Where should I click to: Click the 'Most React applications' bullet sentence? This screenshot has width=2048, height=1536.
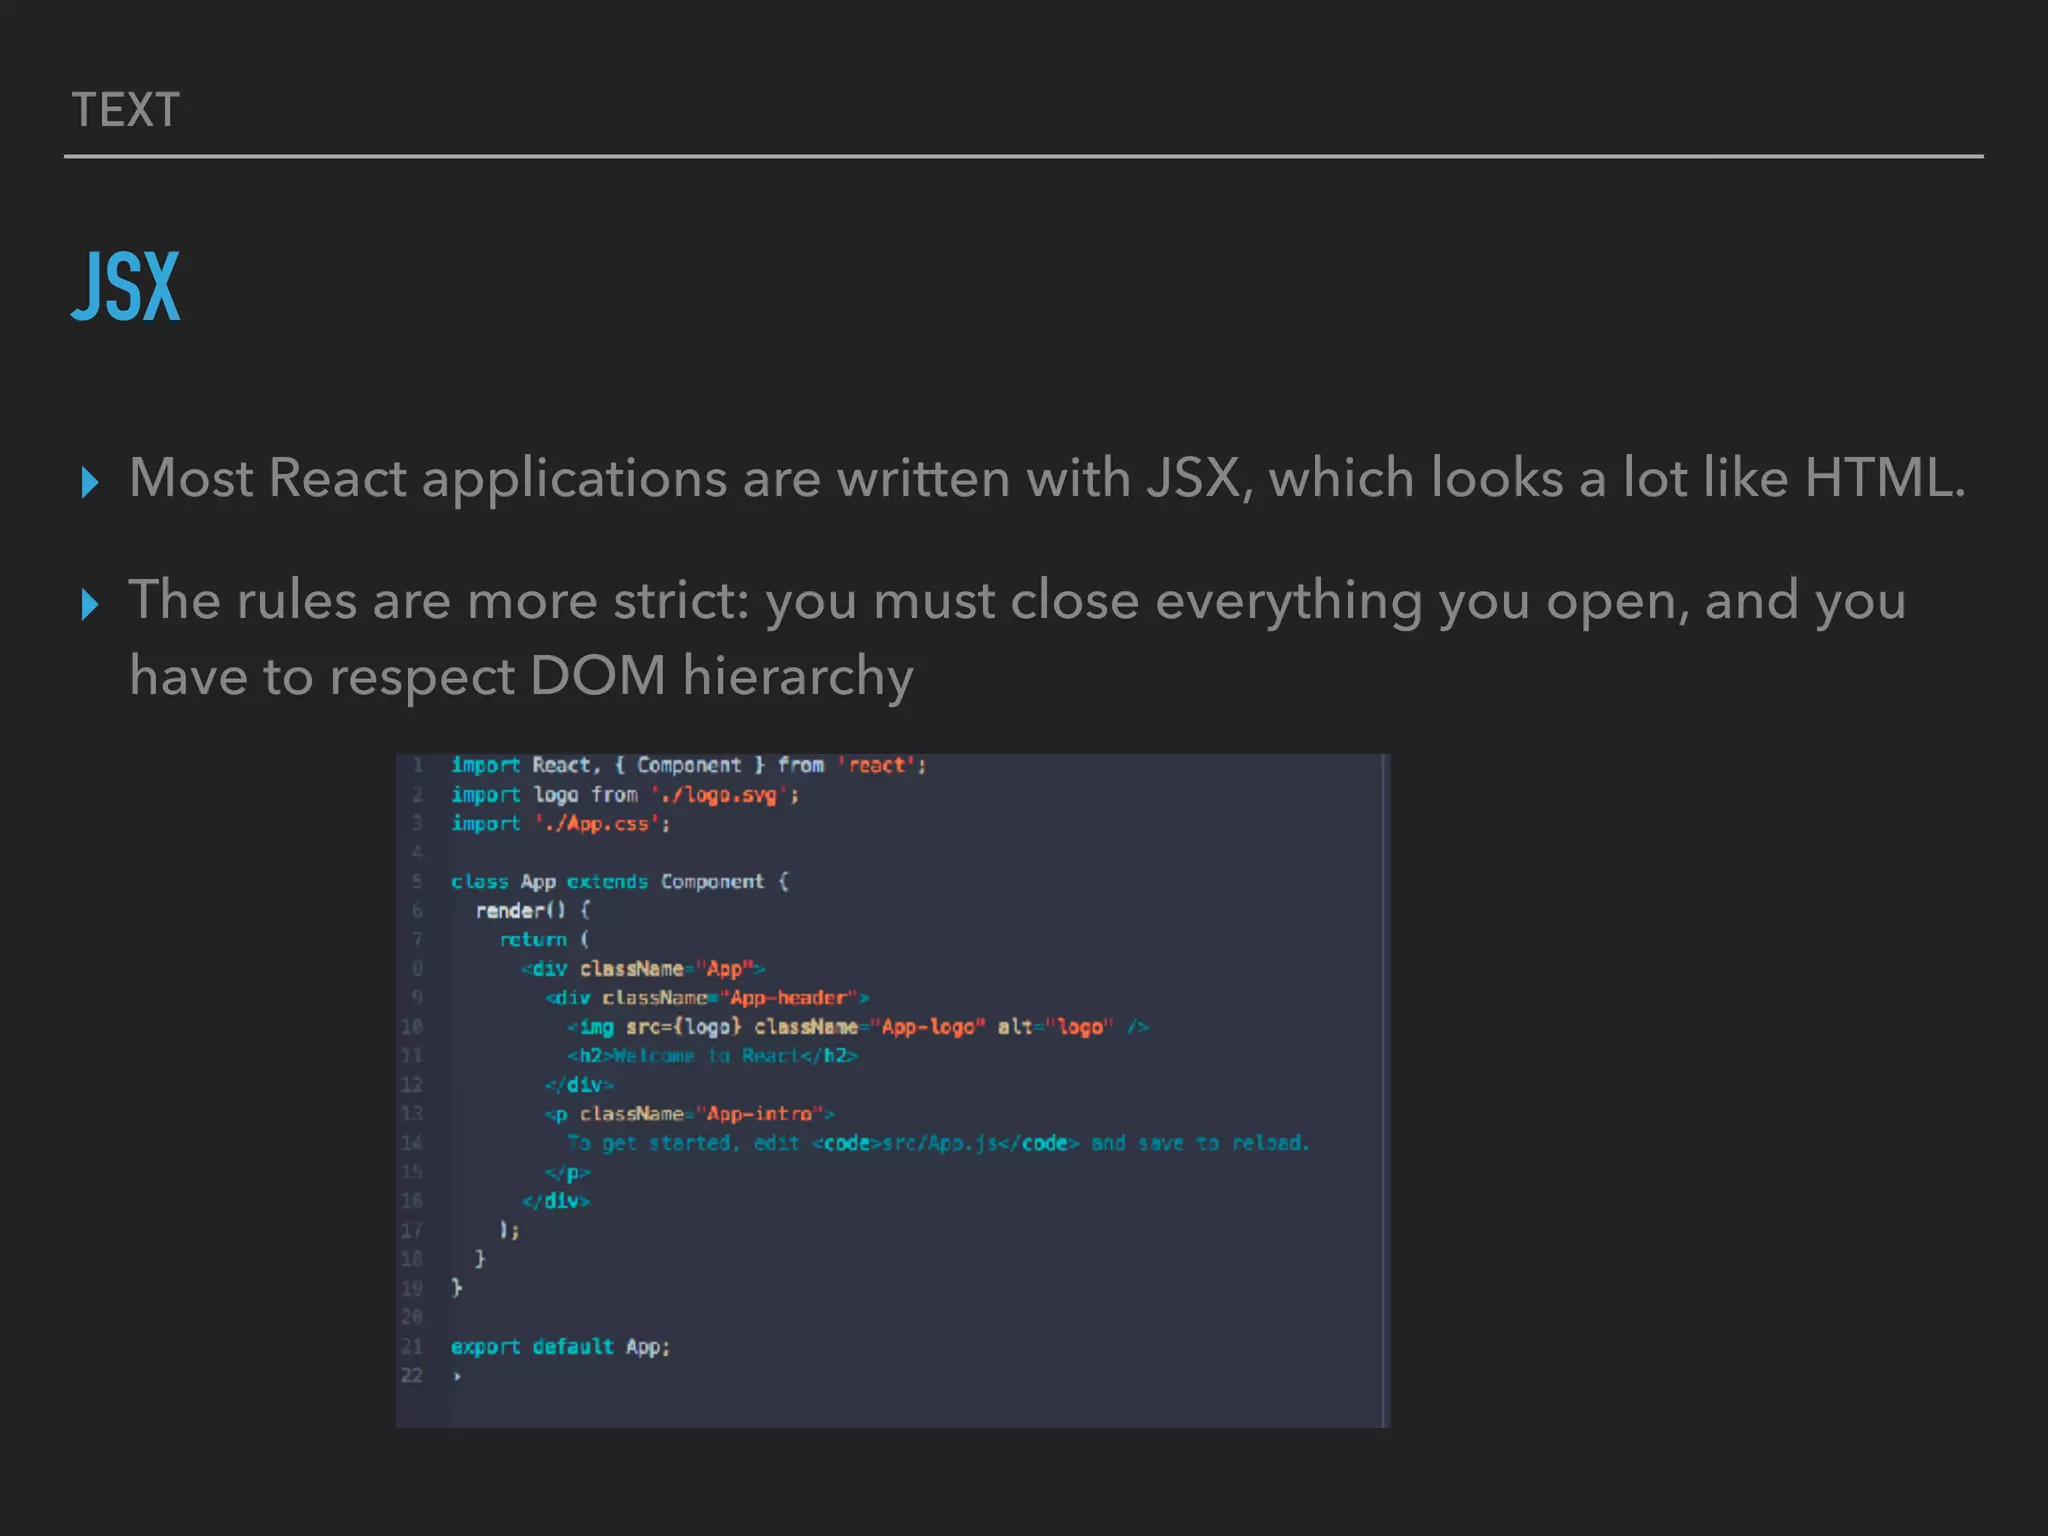[x=1046, y=478]
